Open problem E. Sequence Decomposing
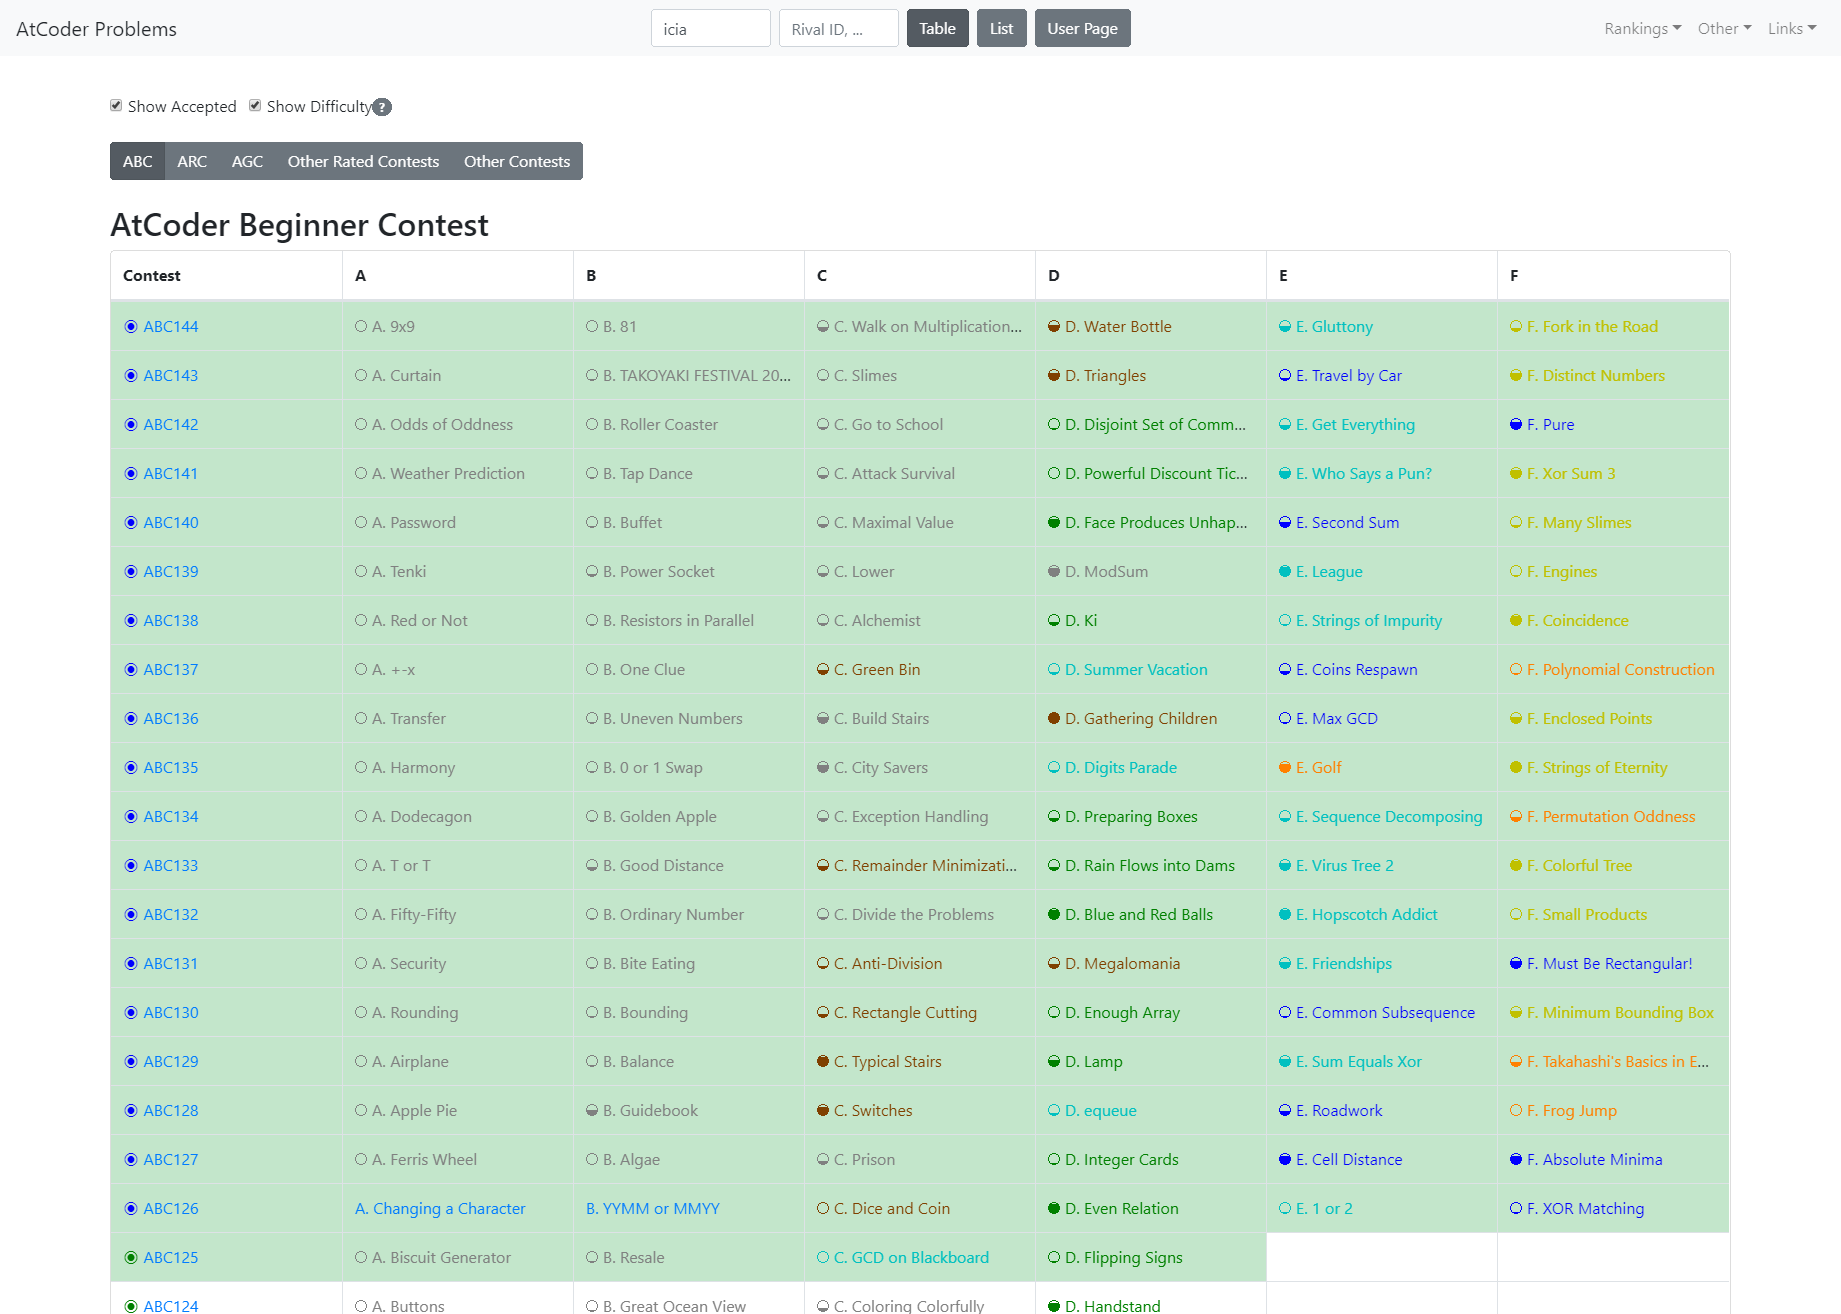This screenshot has height=1314, width=1841. [x=1389, y=817]
